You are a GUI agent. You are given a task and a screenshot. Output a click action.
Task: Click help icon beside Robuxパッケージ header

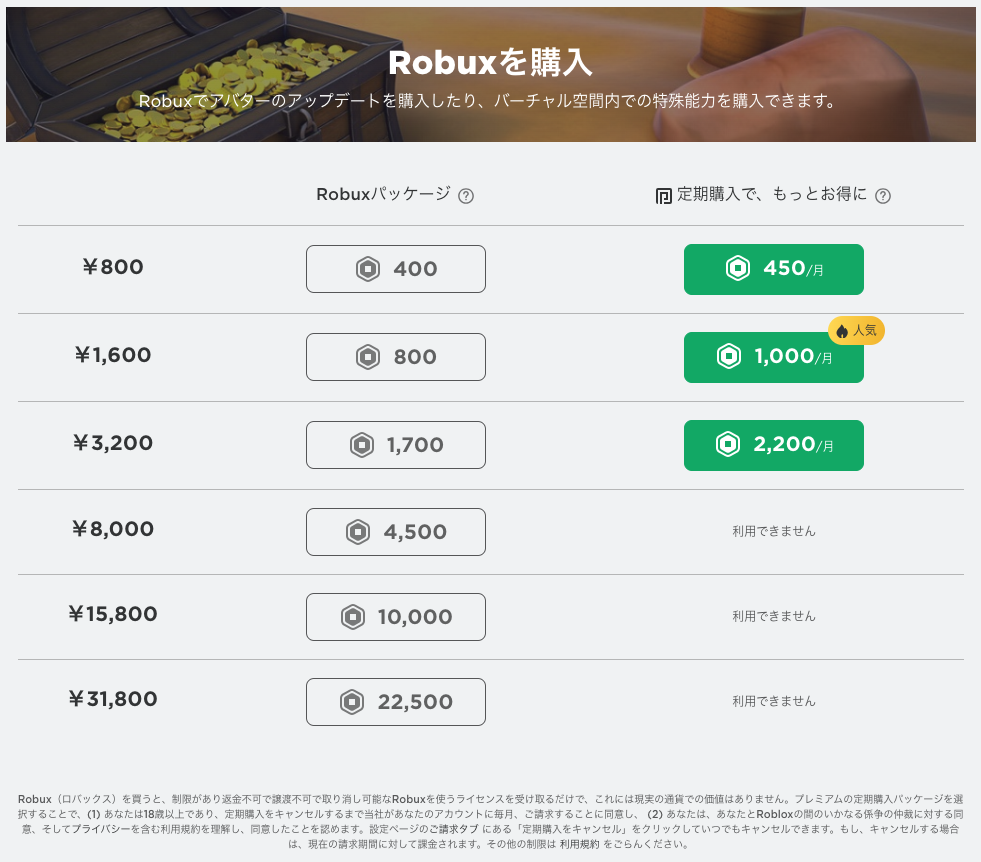click(x=465, y=196)
